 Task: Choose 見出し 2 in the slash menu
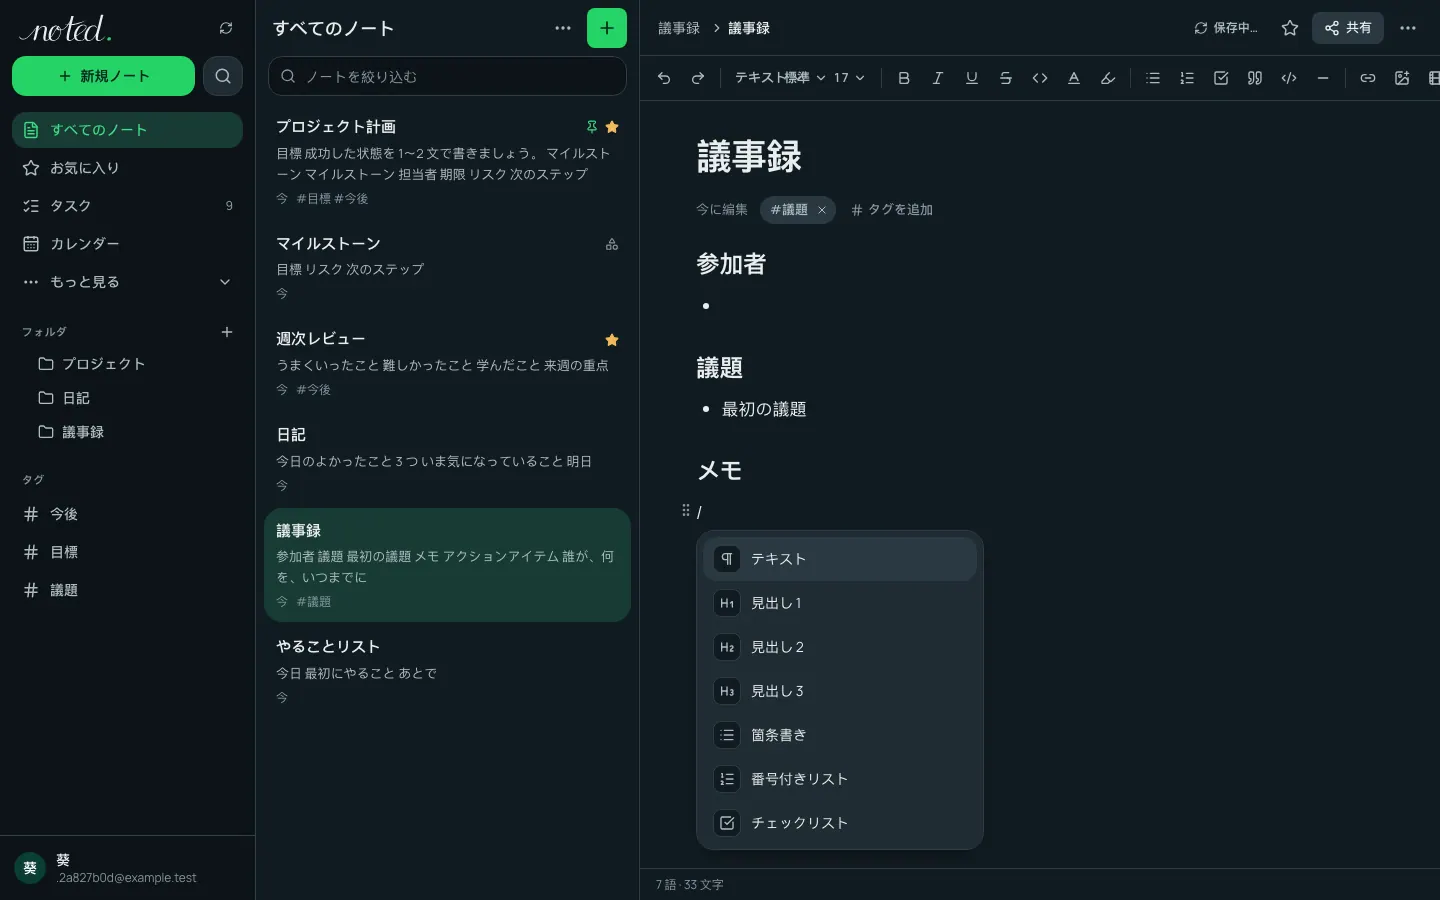click(x=840, y=647)
